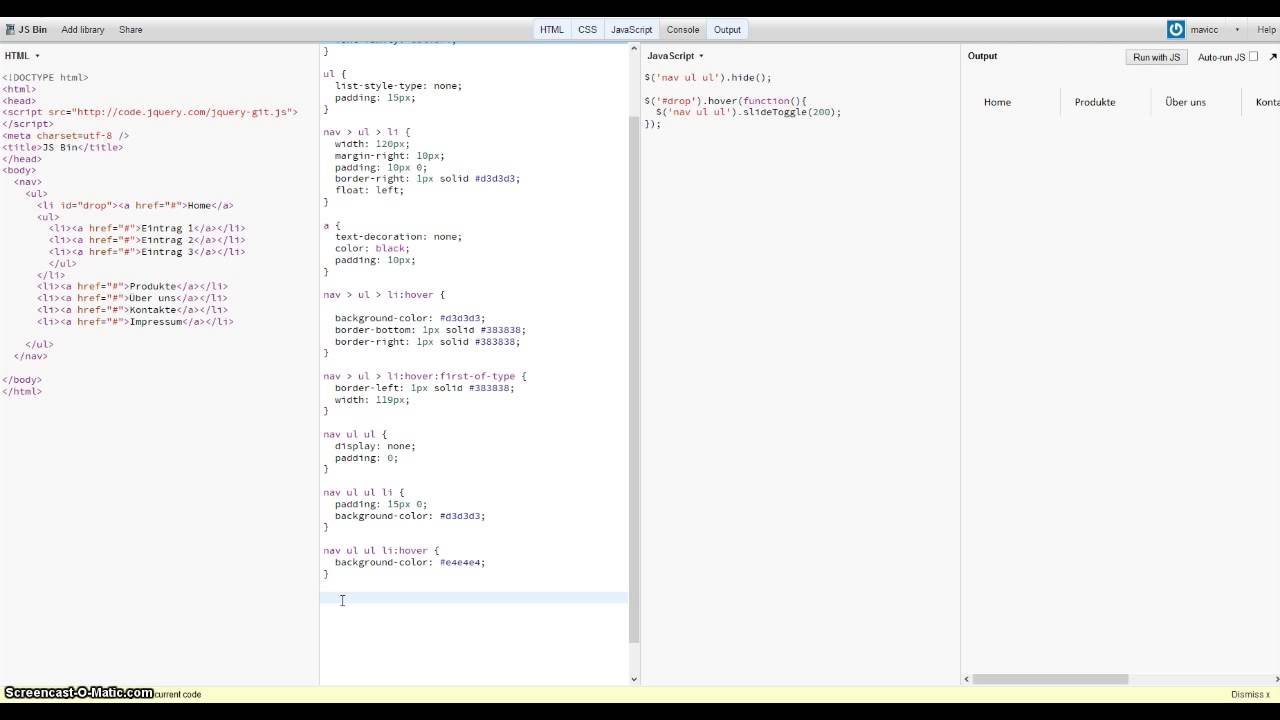Screen dimensions: 1280x720
Task: Click the Produkte list item in HTML
Action: click(x=132, y=287)
